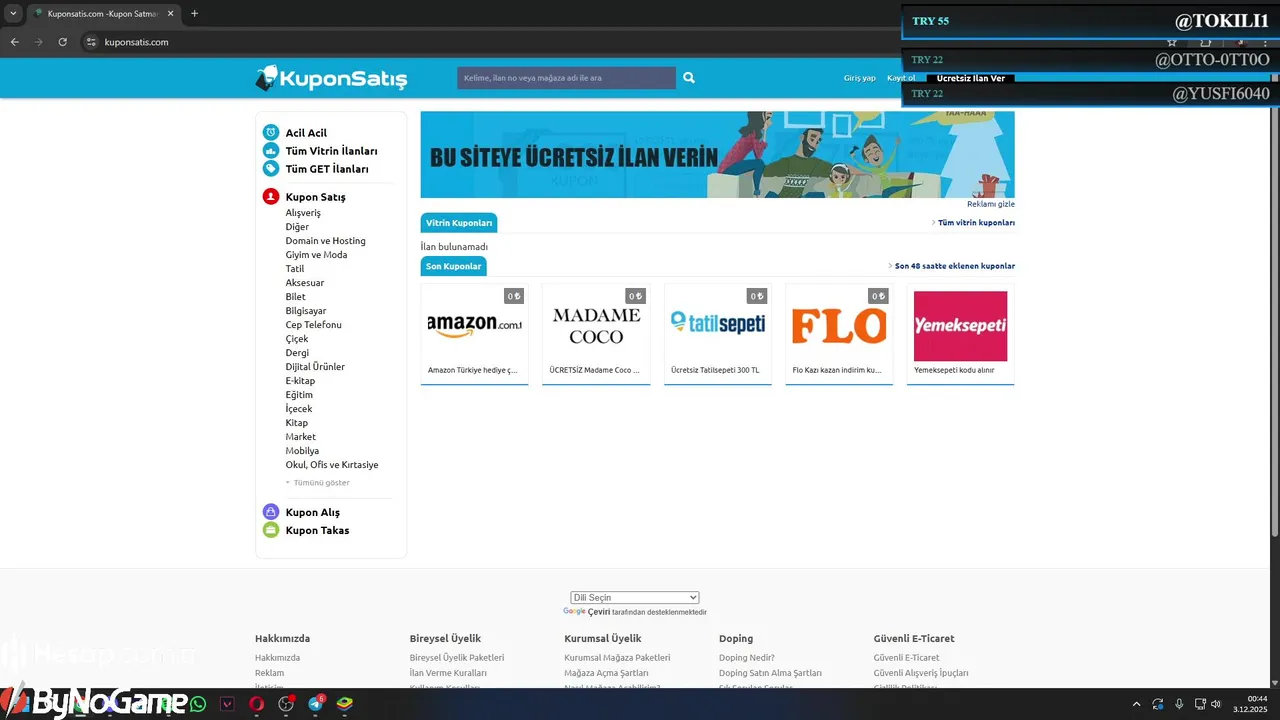Image resolution: width=1280 pixels, height=720 pixels.
Task: Show hidden system tray icons
Action: pos(1136,704)
